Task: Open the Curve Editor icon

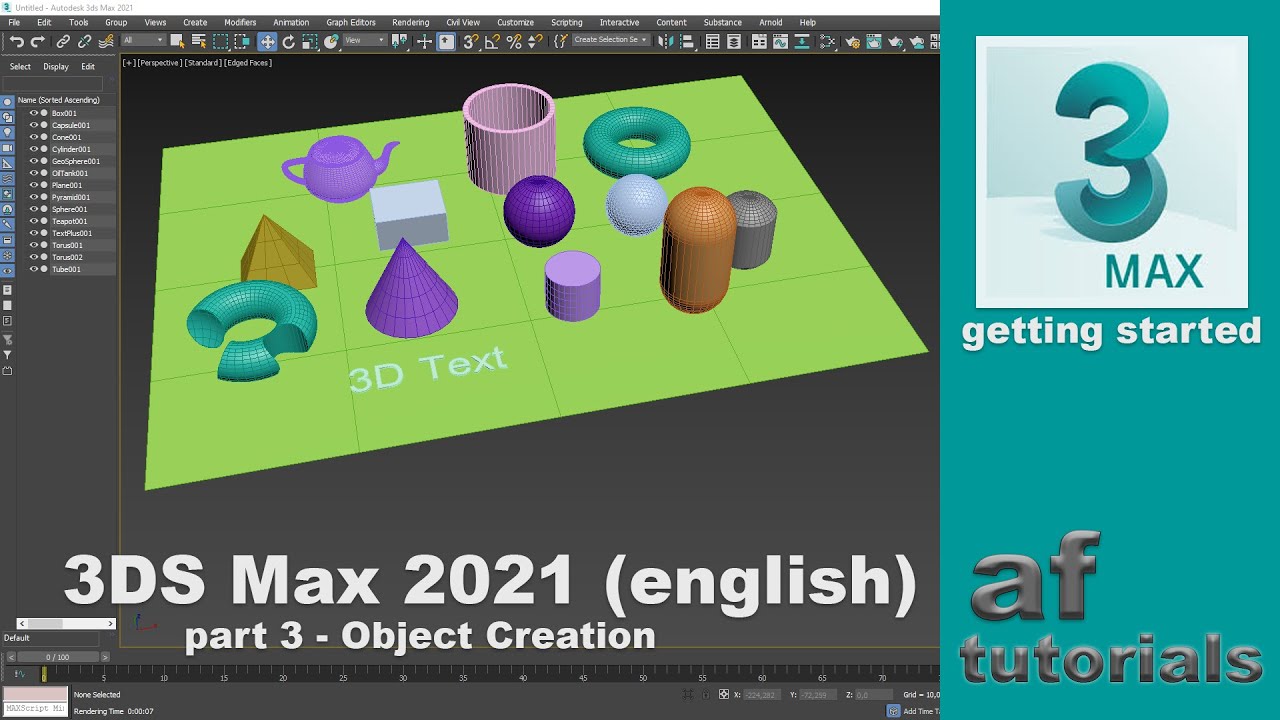Action: 780,41
